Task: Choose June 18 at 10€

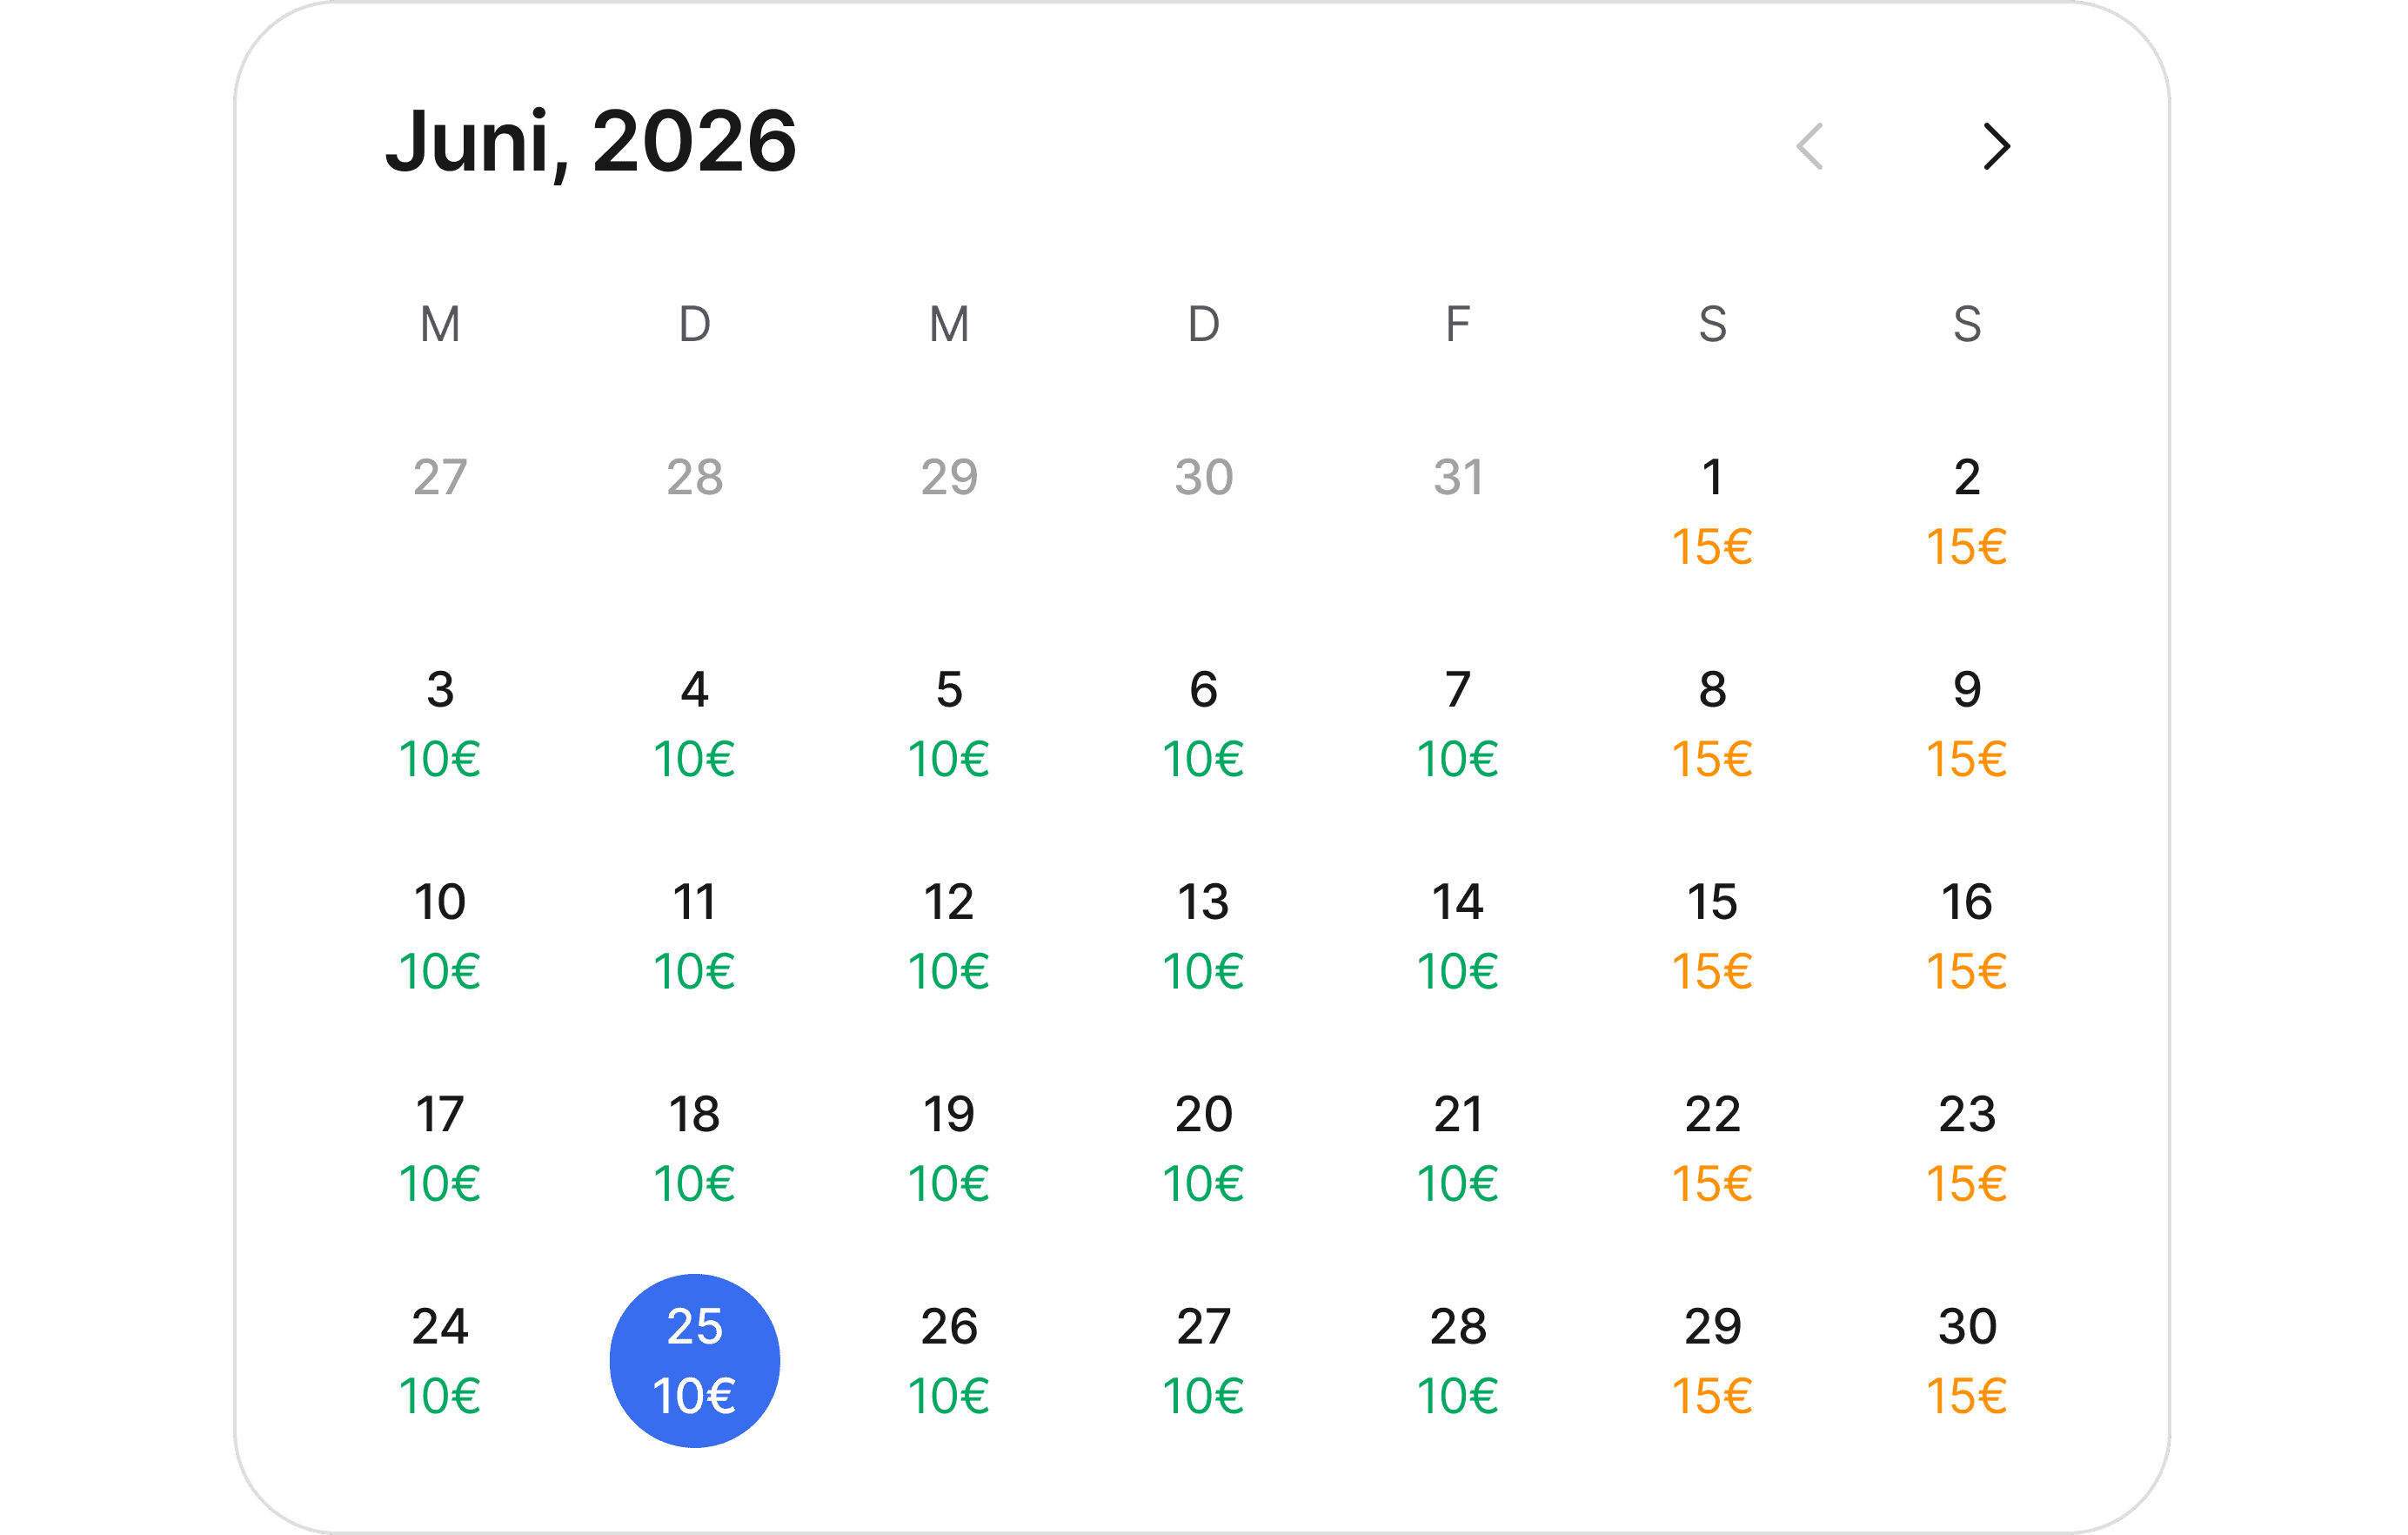Action: pos(695,1149)
